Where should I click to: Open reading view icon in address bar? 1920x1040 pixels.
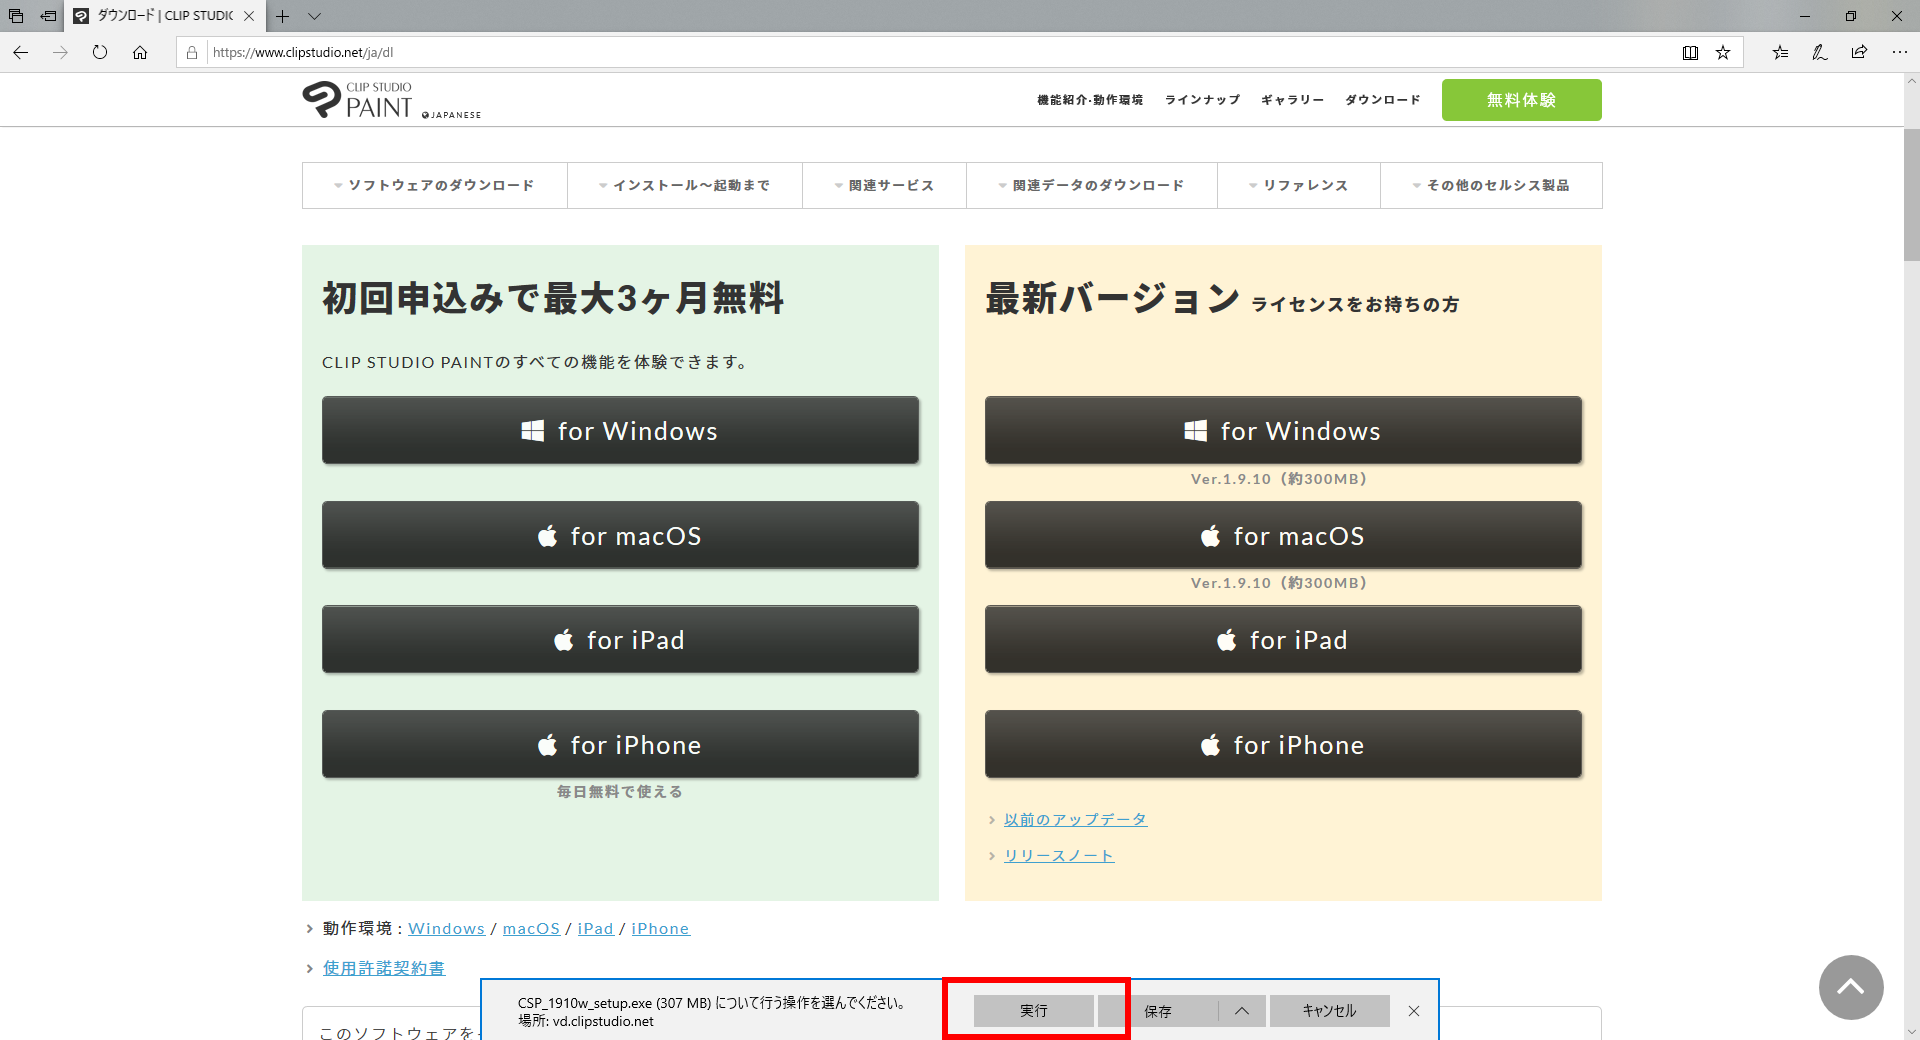(x=1690, y=52)
